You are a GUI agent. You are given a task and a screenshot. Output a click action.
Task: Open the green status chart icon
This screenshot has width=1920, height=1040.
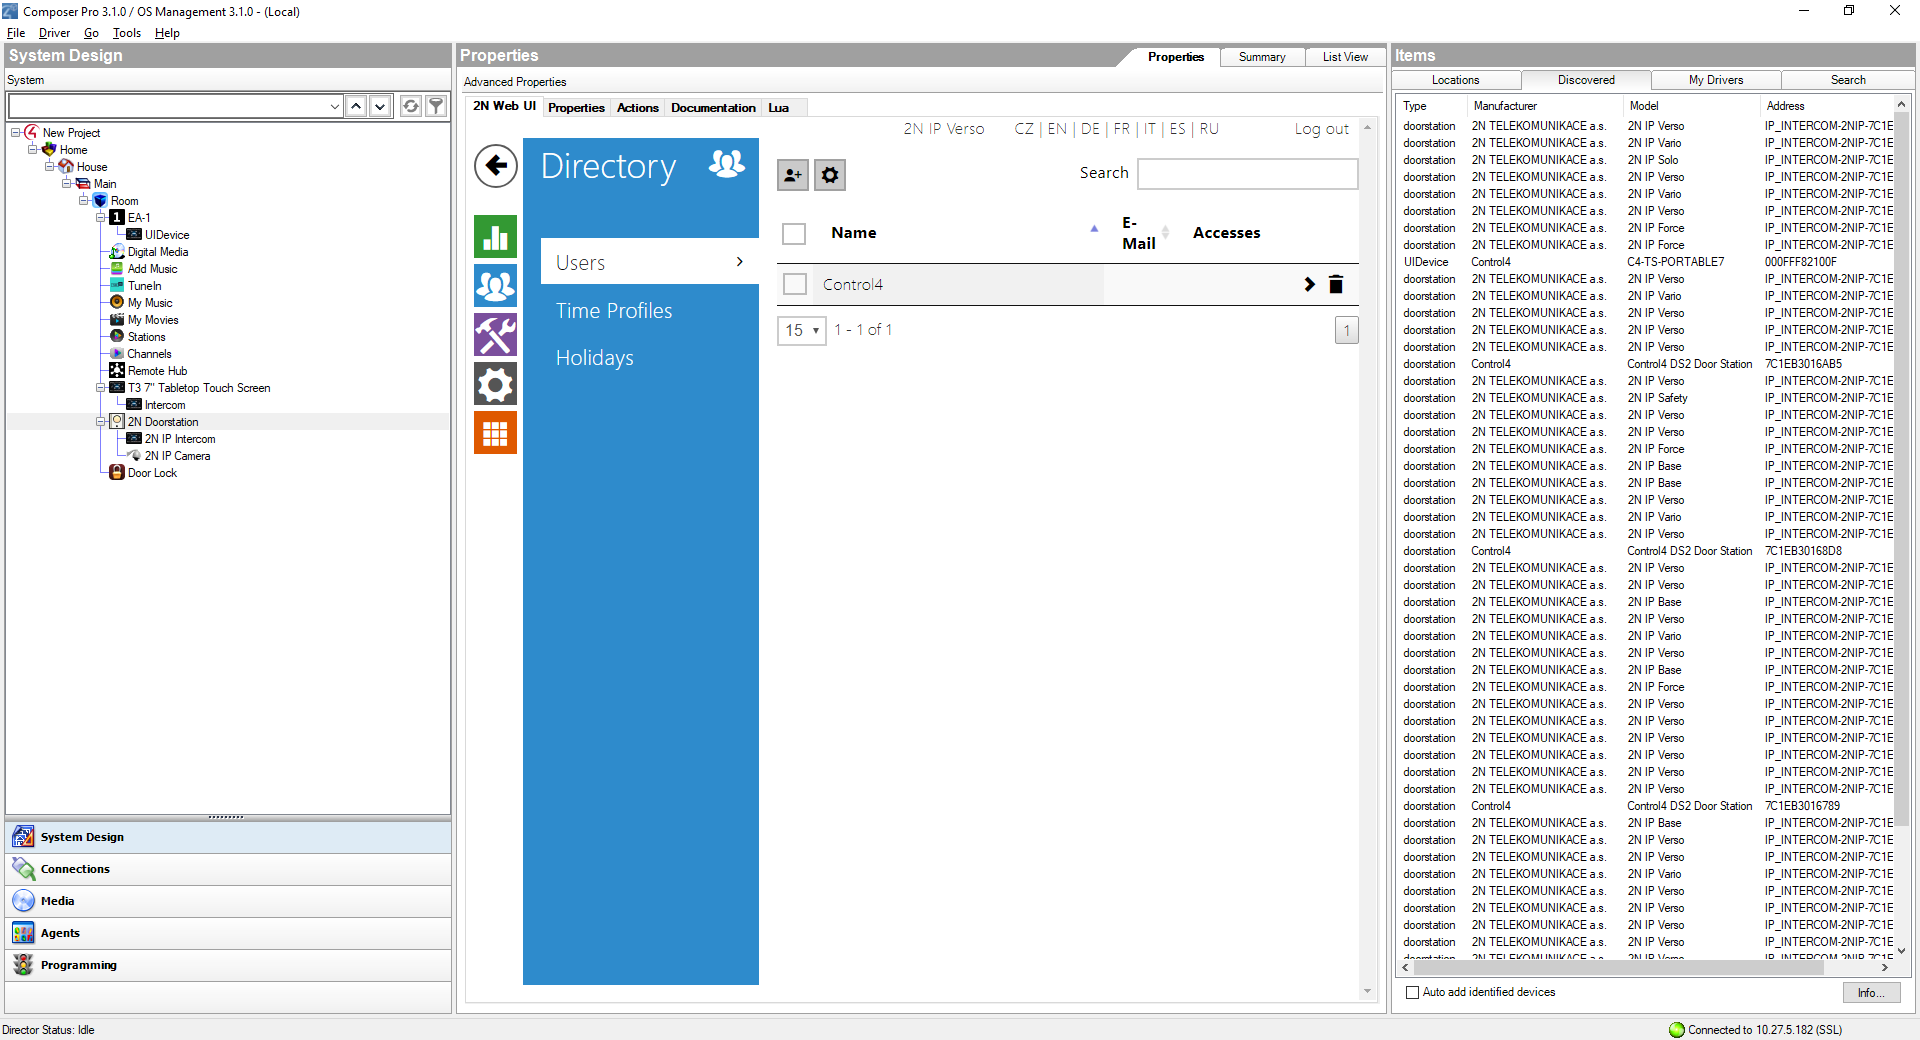pos(496,237)
